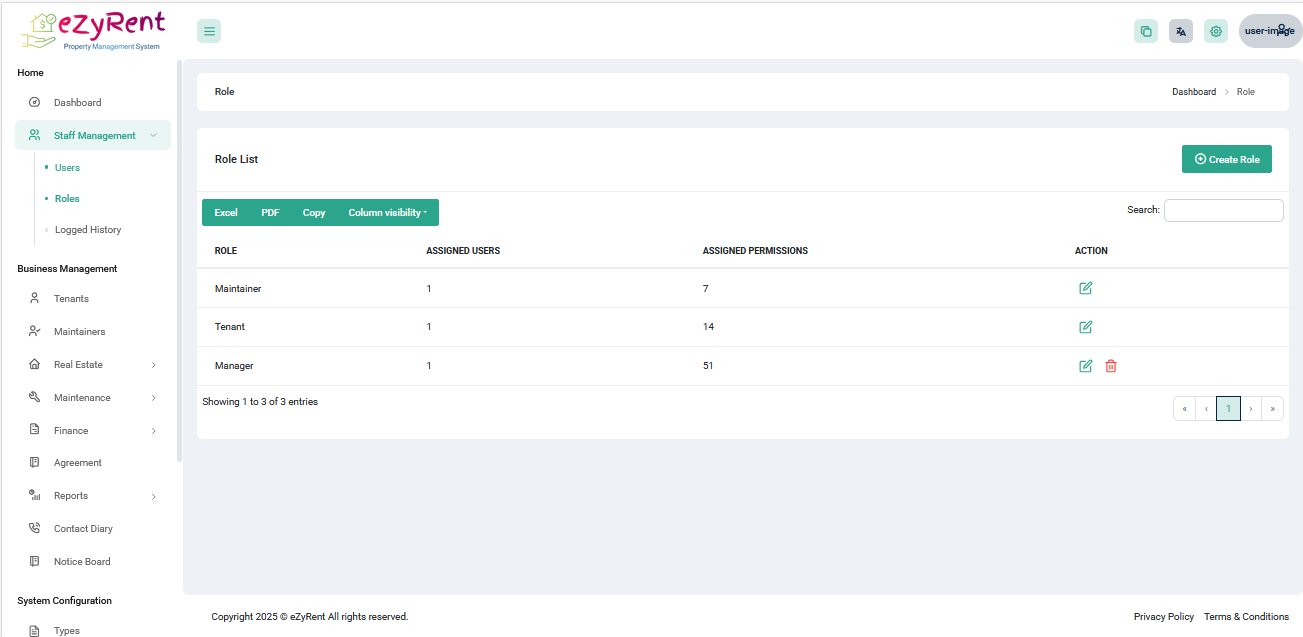Open the Column visibility dropdown
The width and height of the screenshot is (1303, 637).
[x=387, y=213]
